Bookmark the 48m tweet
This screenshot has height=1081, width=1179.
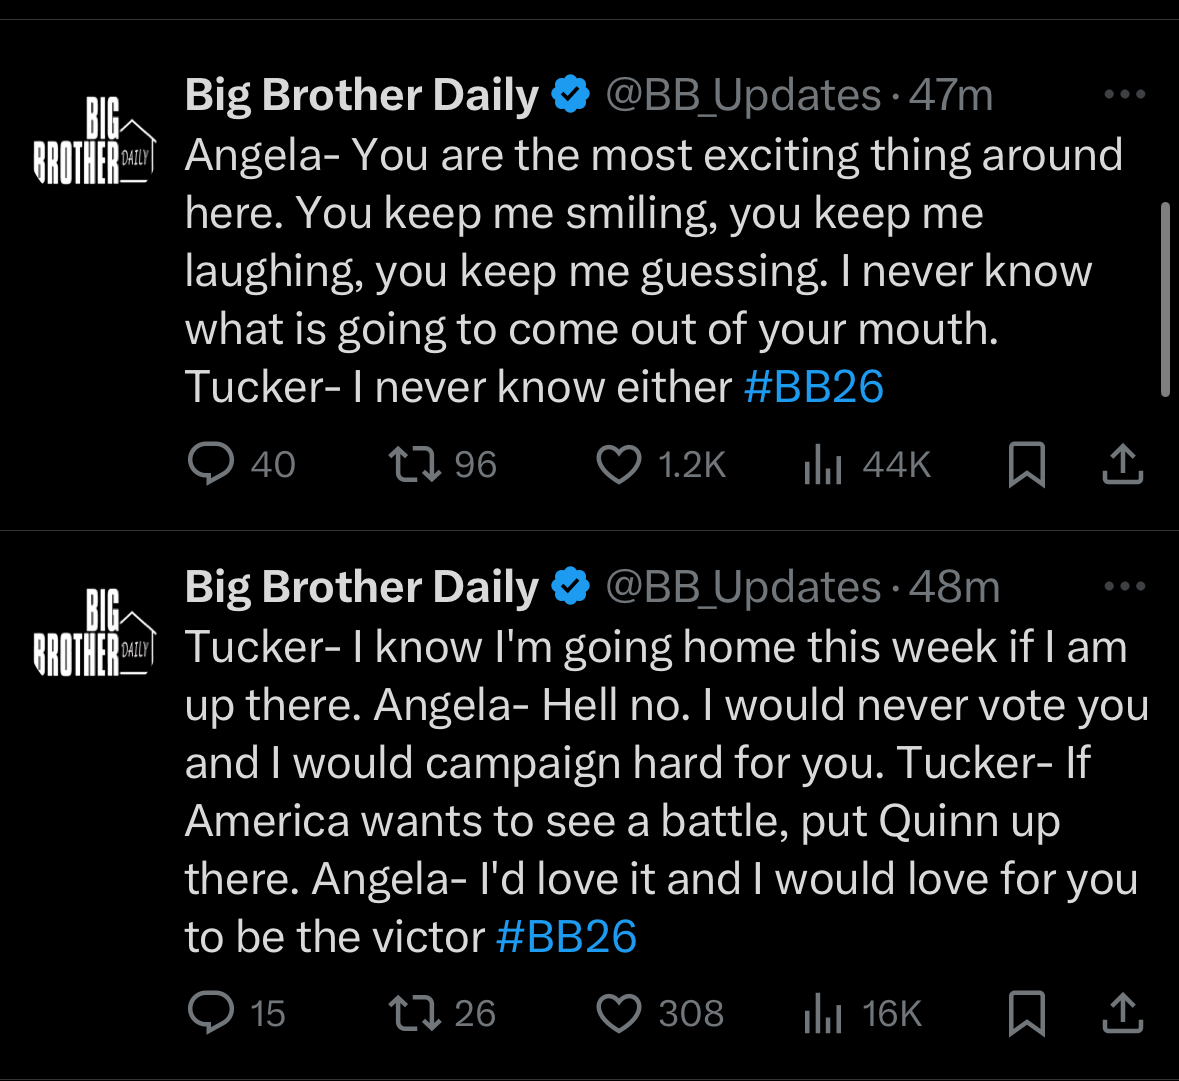(x=1026, y=1013)
